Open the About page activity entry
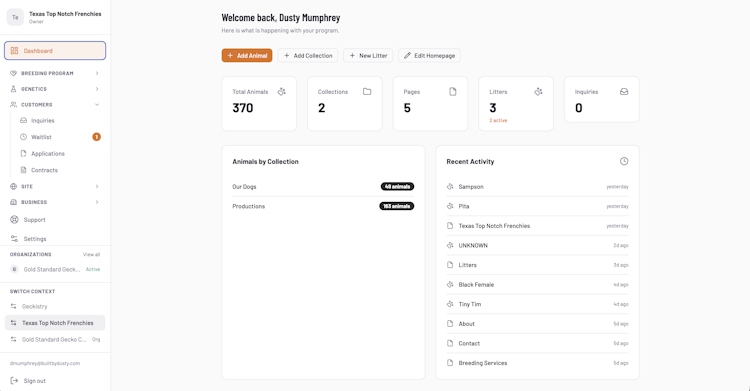 537,324
